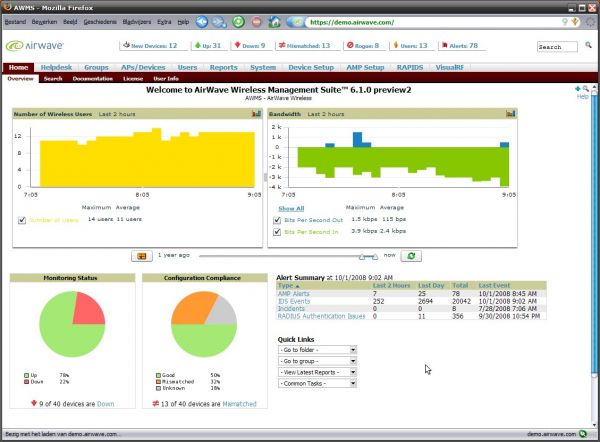Open the Alerts: 78 status indicator

tap(460, 46)
